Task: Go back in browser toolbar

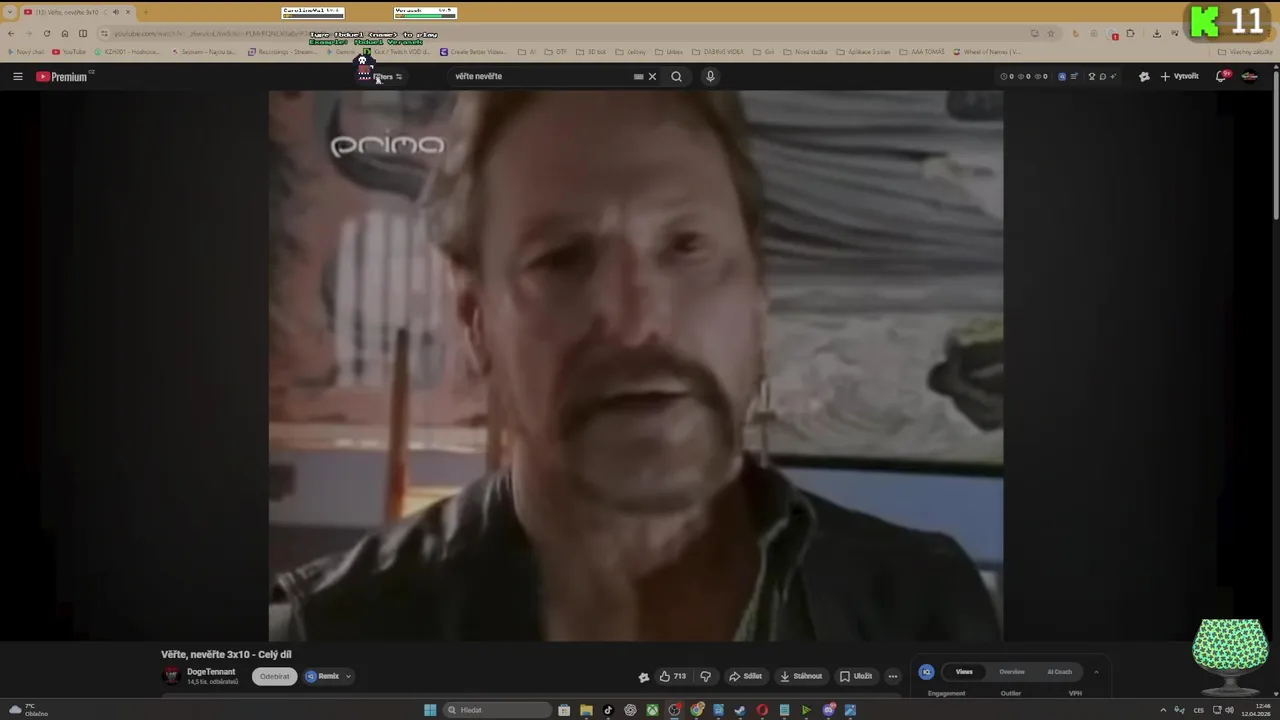Action: (11, 33)
